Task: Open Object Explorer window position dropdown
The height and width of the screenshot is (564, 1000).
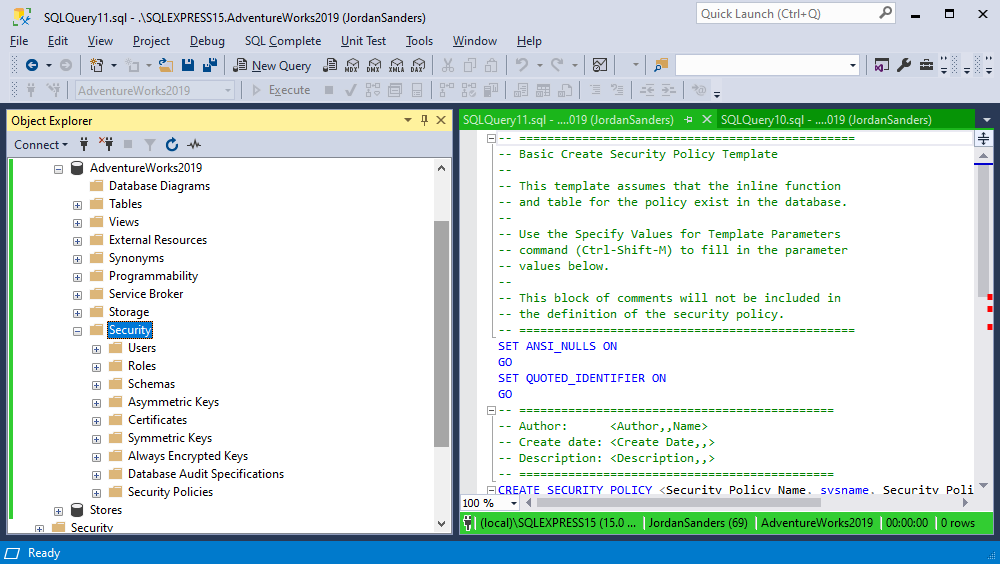Action: [408, 120]
